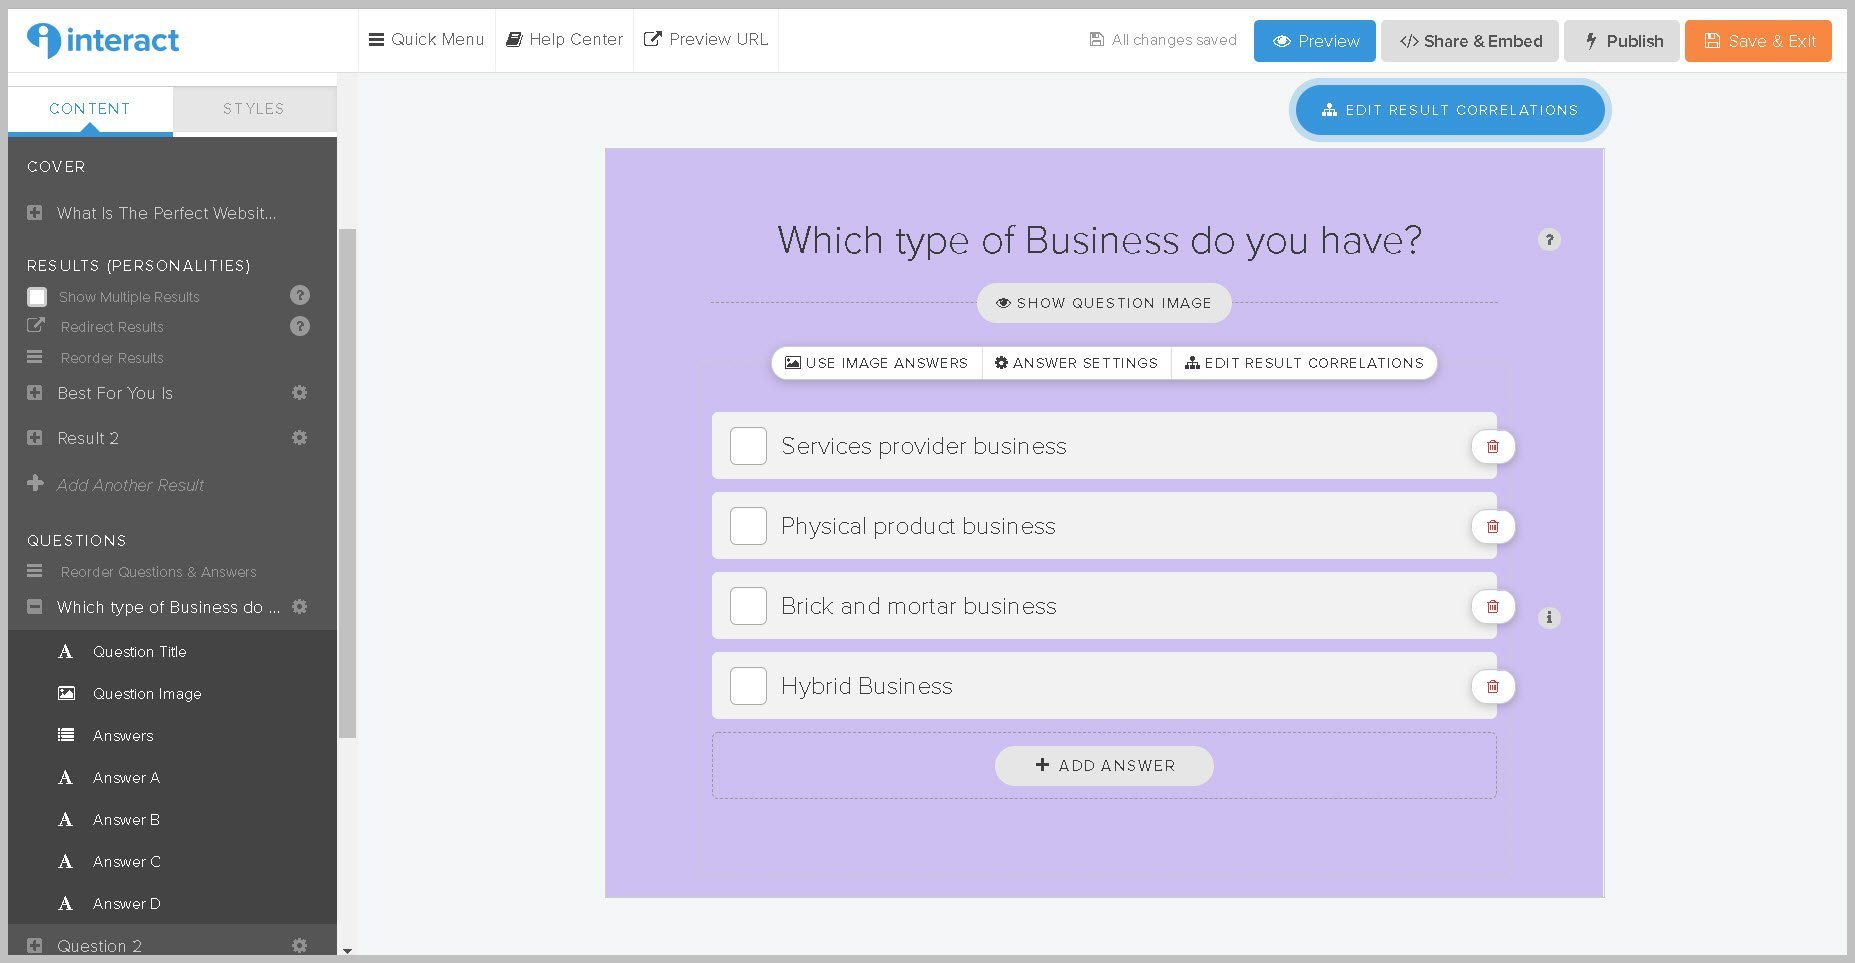This screenshot has height=963, width=1855.
Task: Check Services provider business checkbox
Action: pos(748,446)
